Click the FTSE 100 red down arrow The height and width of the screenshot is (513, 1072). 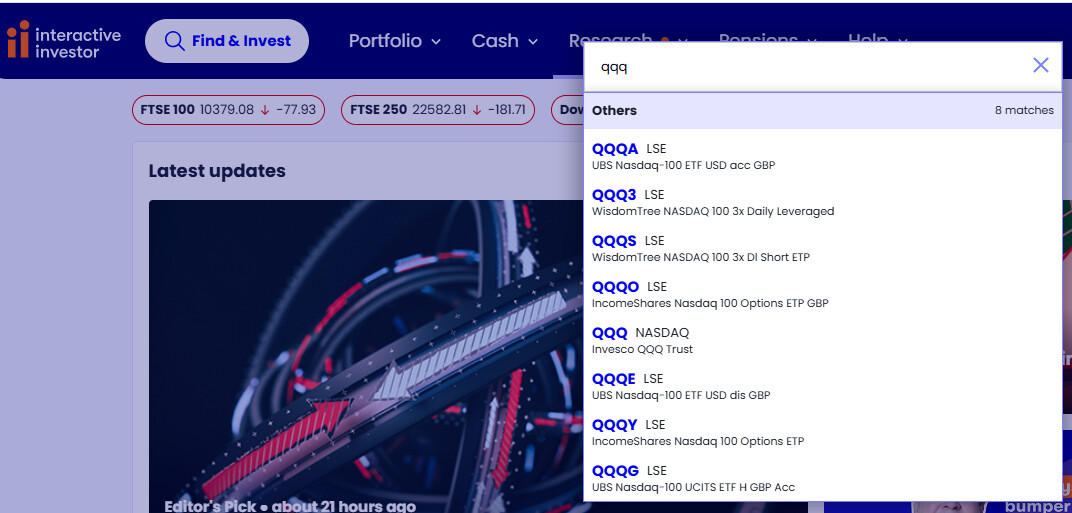265,109
